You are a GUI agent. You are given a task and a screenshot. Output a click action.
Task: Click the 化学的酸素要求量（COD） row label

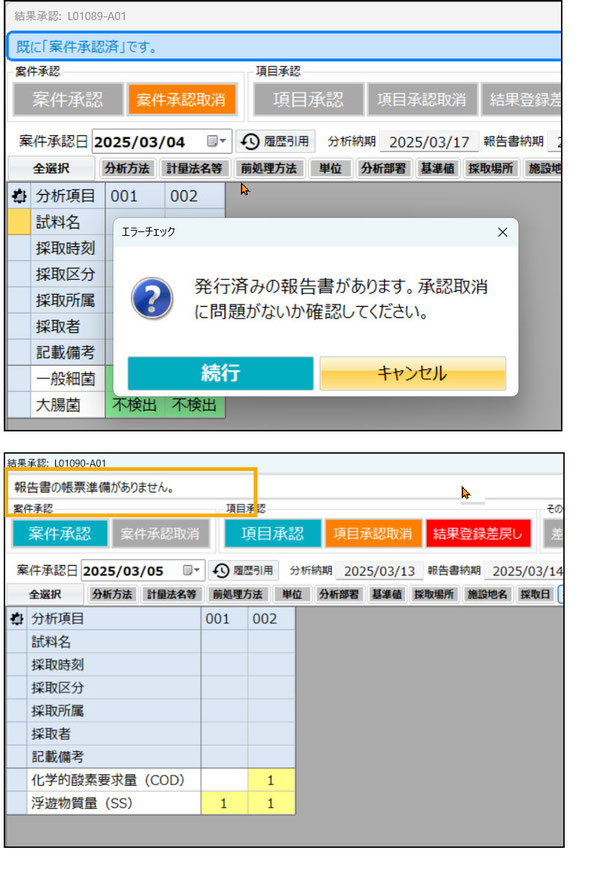click(x=114, y=780)
